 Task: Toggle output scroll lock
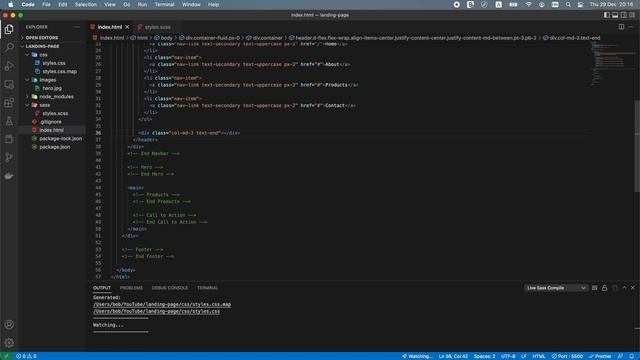click(x=604, y=288)
